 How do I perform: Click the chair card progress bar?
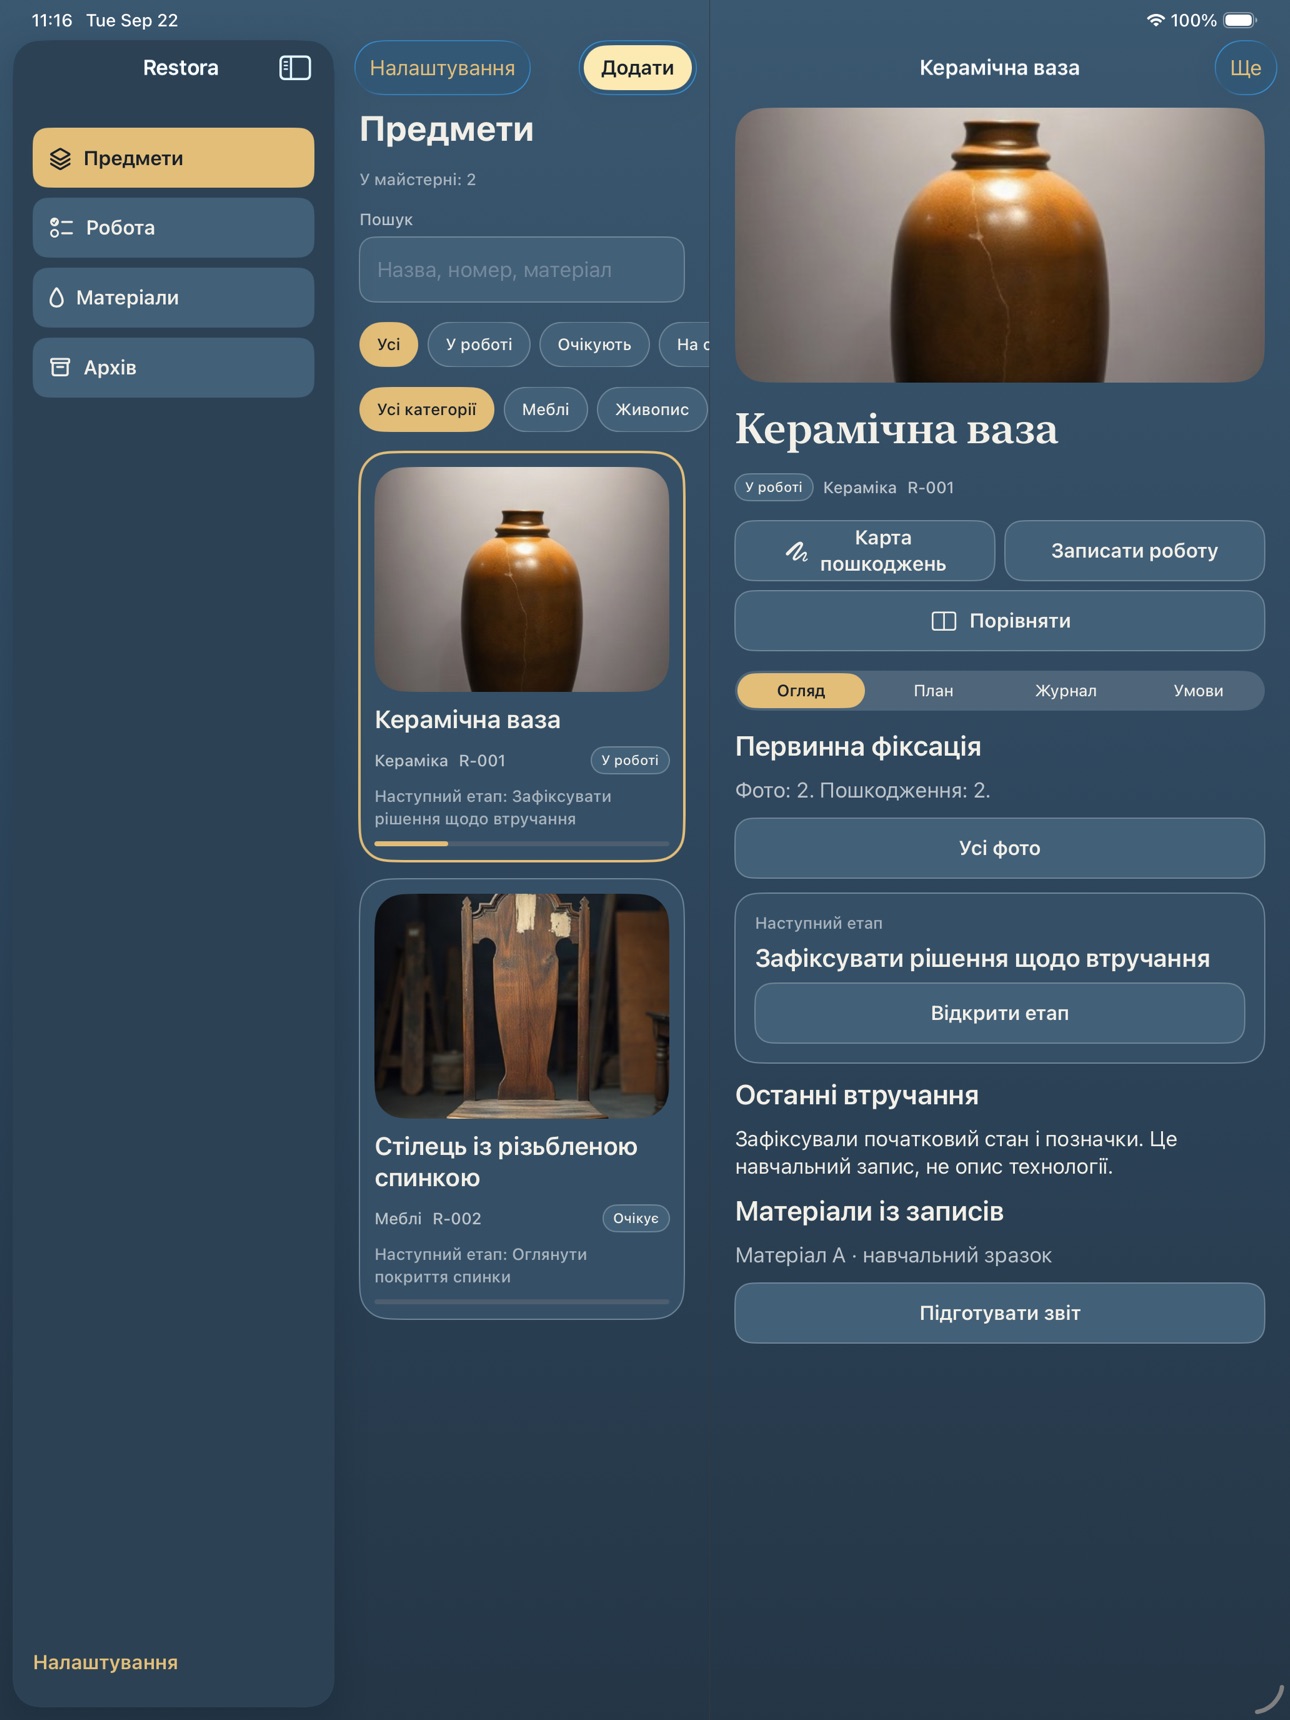point(522,1302)
